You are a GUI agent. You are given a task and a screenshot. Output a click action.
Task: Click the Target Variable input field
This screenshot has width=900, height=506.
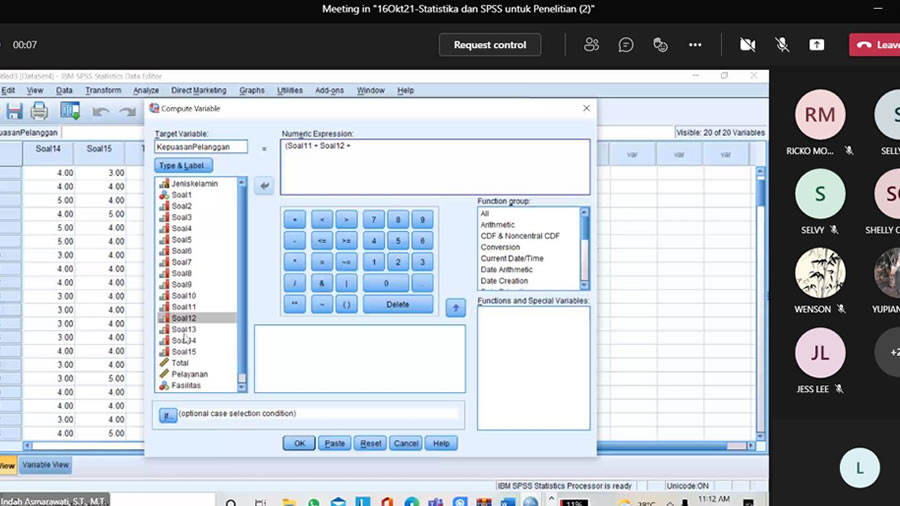(200, 147)
